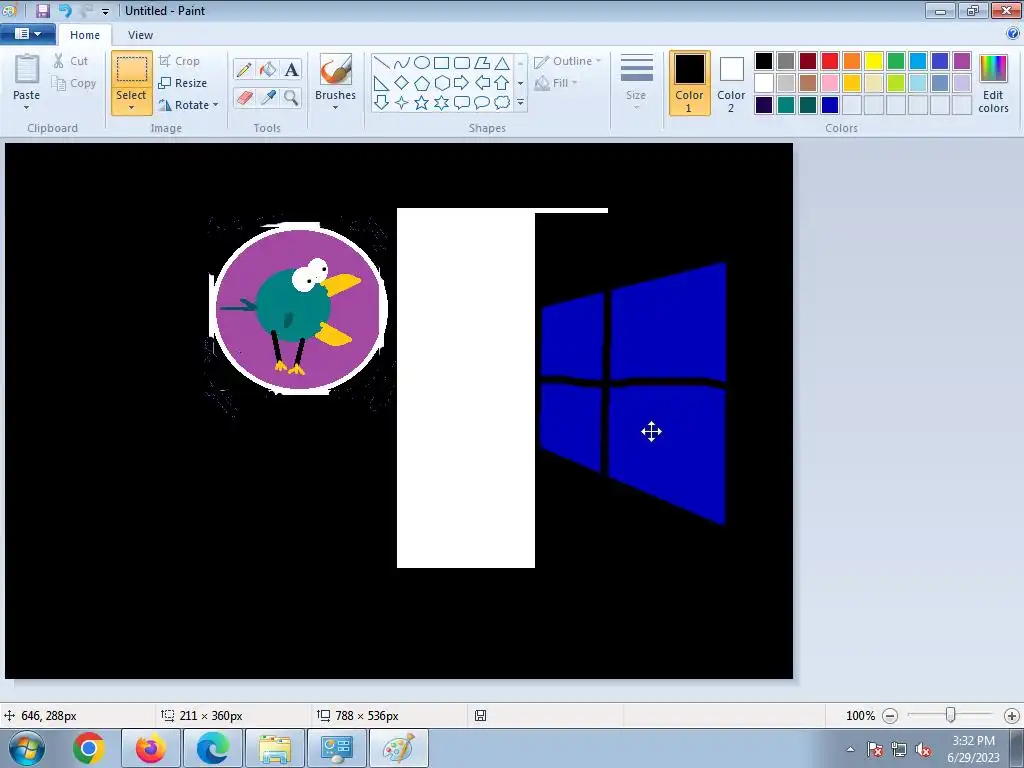Click the Cut button

[x=71, y=61]
